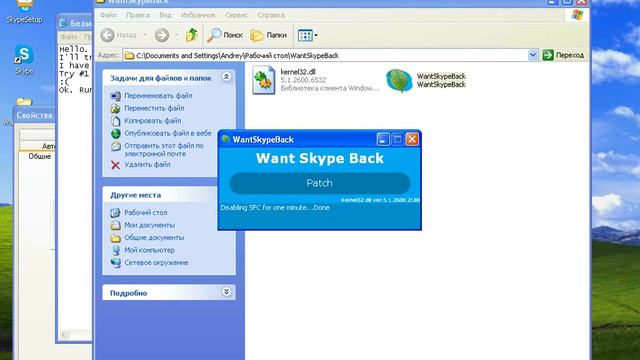Open Рабочий стол in Other Places
Screen dimensions: 640x360
[x=146, y=213]
